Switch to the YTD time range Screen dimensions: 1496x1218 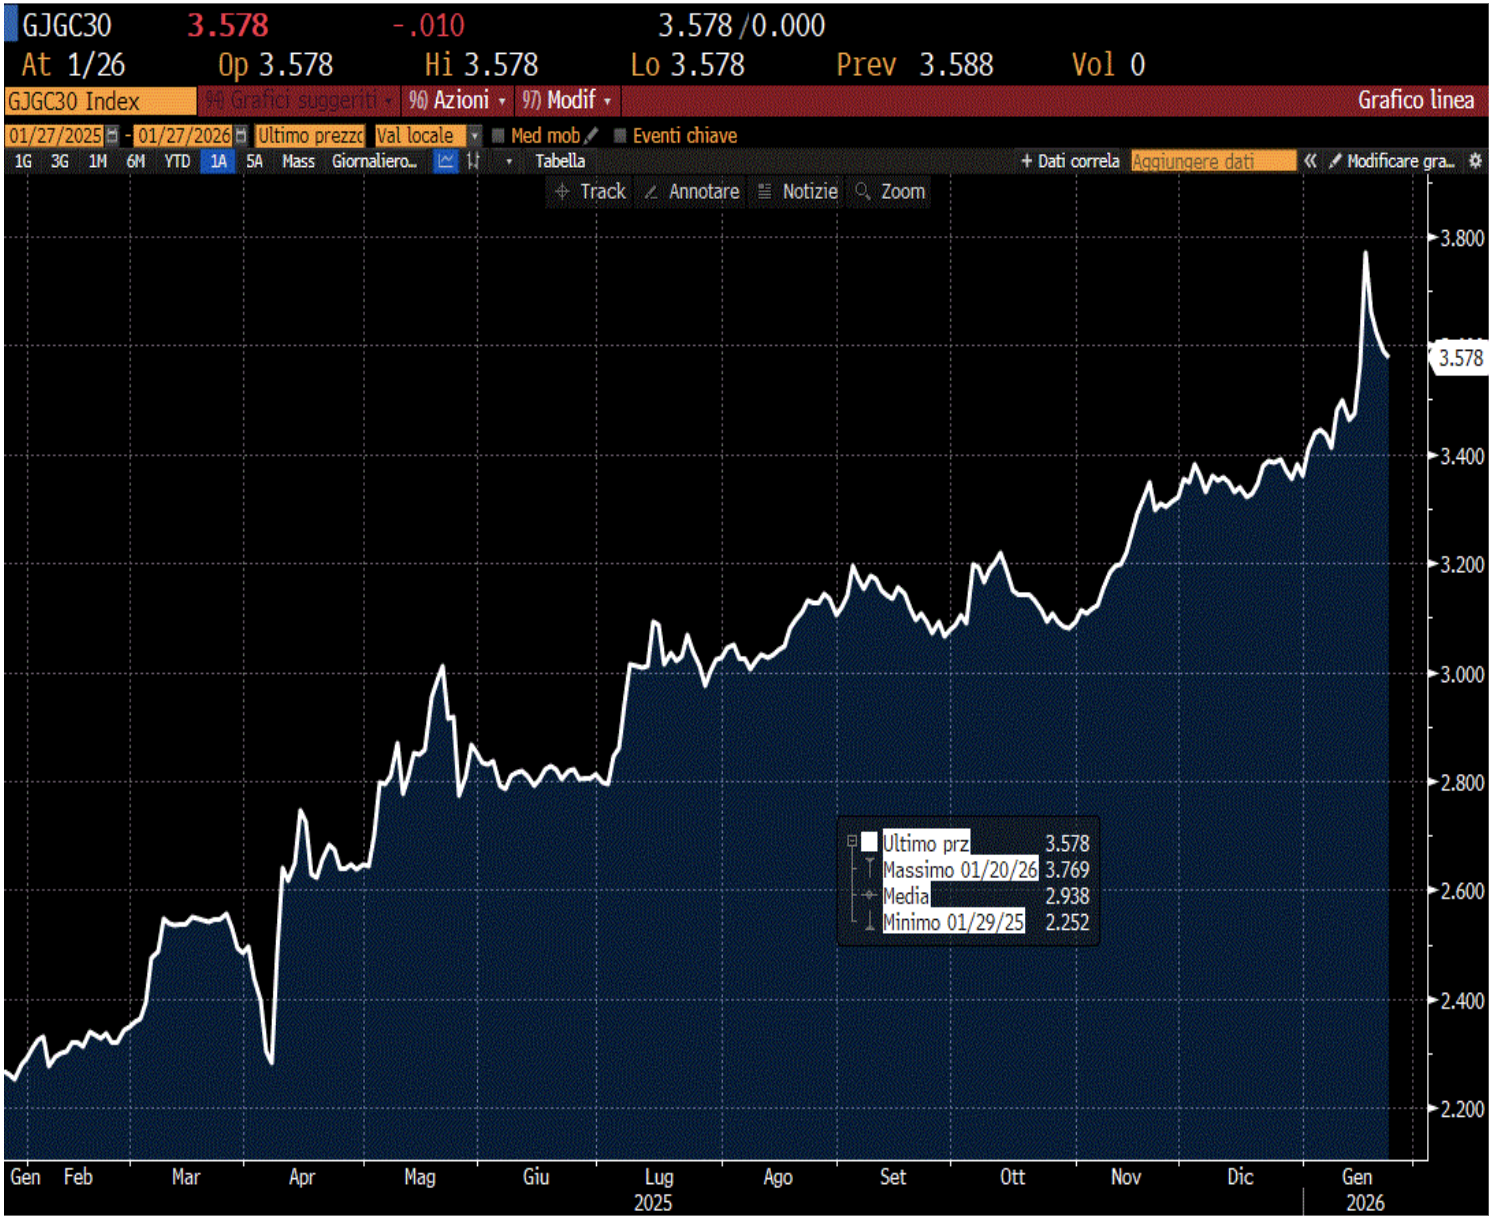point(177,161)
